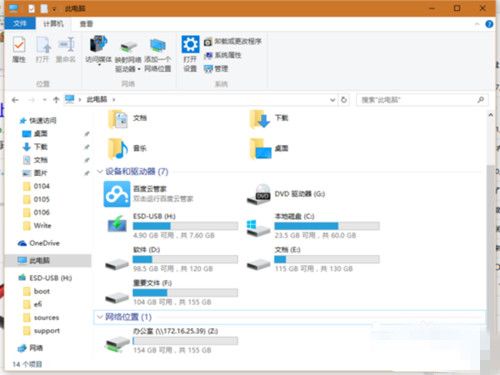Screen dimensions: 500x375
Task: Click 此电脑 in the address bar
Action: (97, 99)
